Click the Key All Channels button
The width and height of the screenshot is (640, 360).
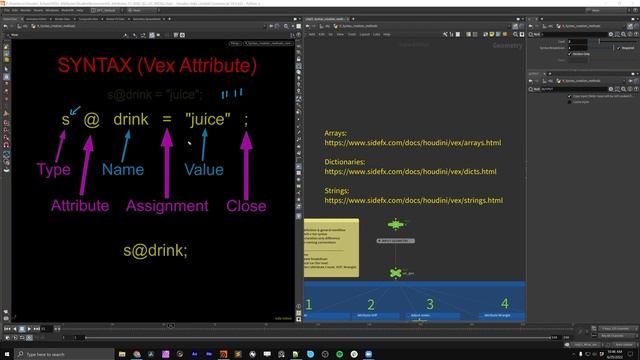[618, 336]
